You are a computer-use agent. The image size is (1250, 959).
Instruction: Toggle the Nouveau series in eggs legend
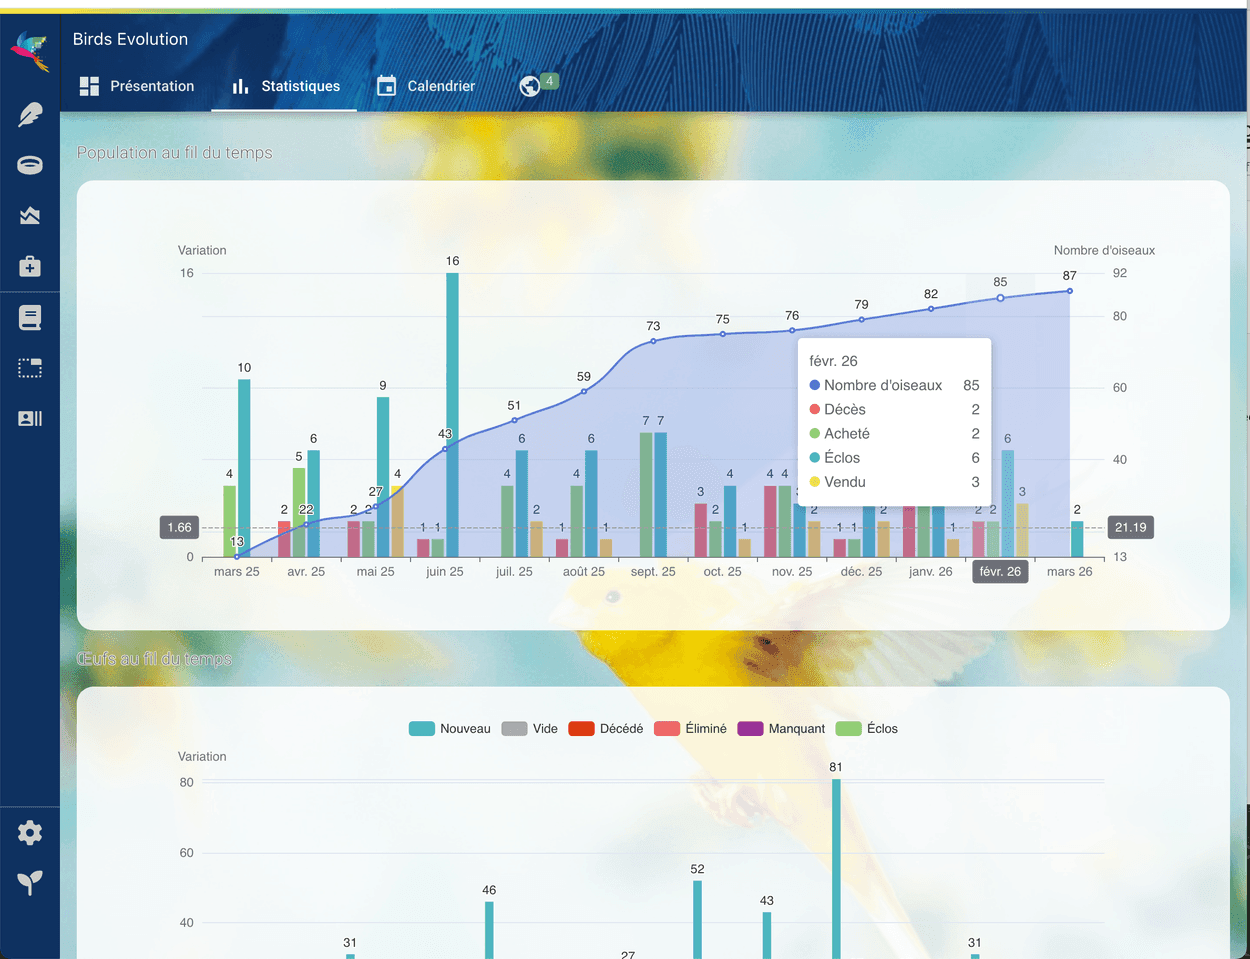click(x=450, y=729)
